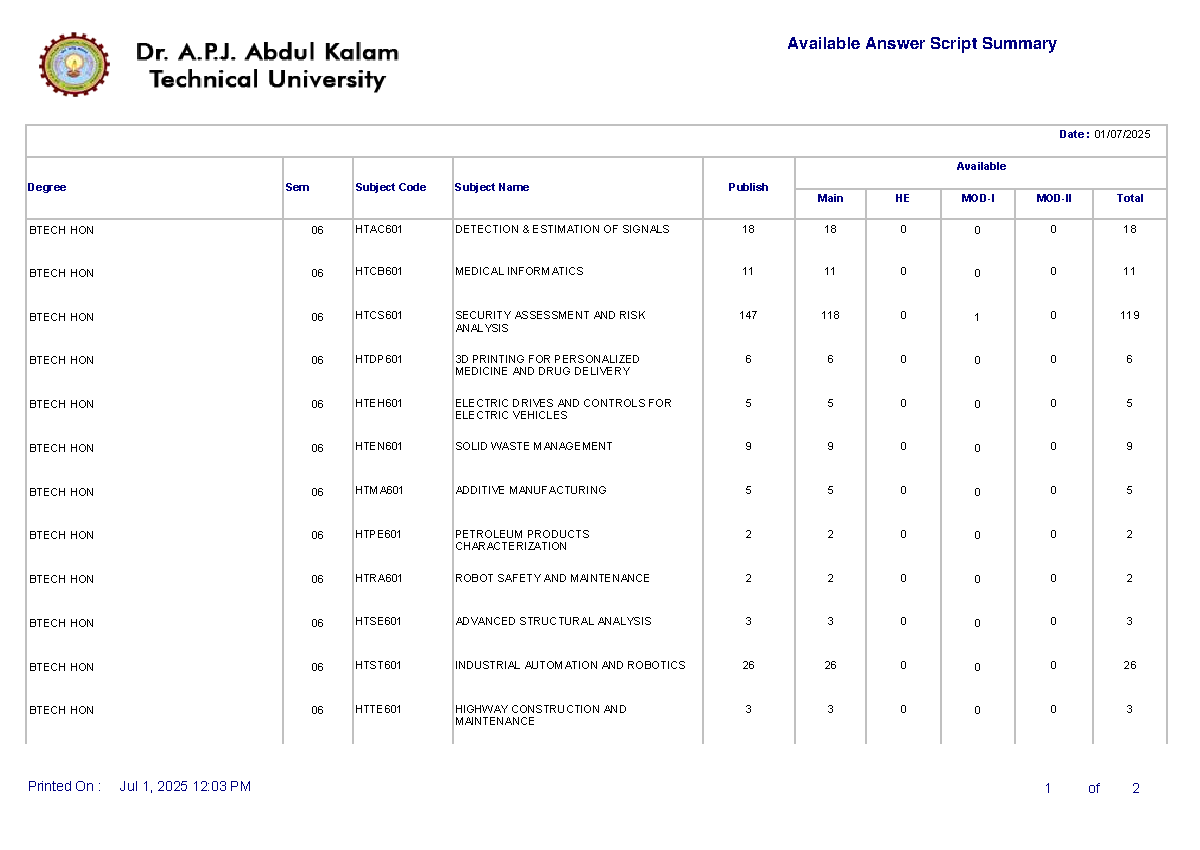Image resolution: width=1200 pixels, height=850 pixels.
Task: Select the 'HE' column header
Action: pyautogui.click(x=902, y=198)
